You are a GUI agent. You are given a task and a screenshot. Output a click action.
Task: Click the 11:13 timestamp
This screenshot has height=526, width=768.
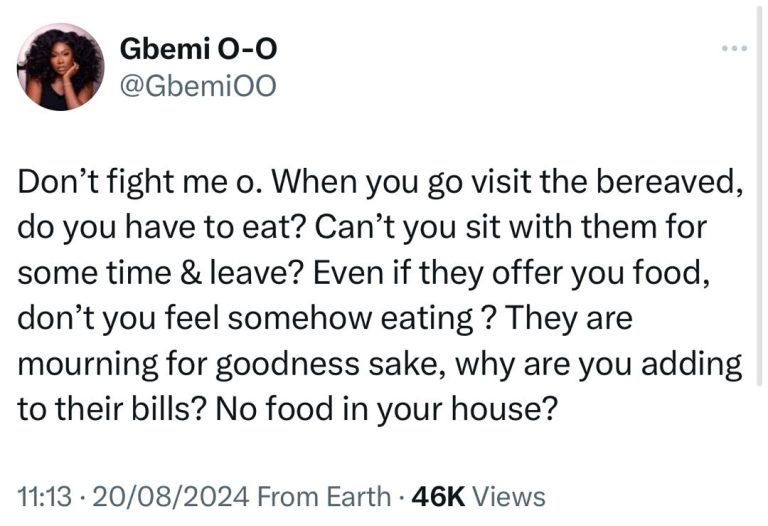[41, 496]
